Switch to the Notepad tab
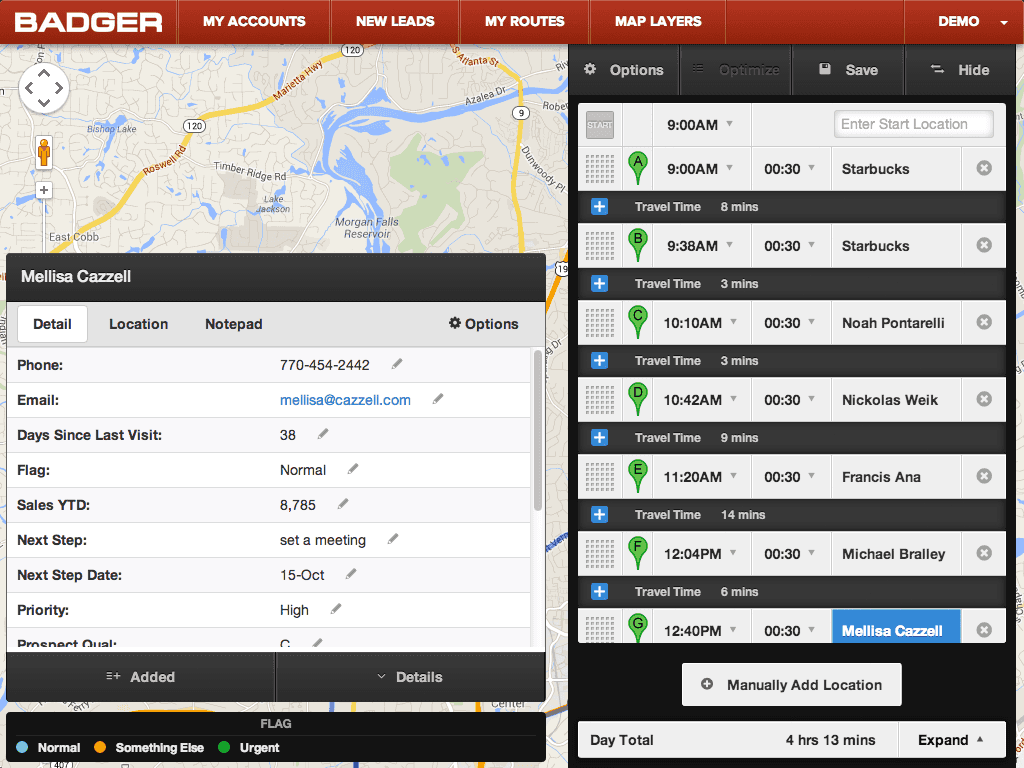Screen dimensions: 1024x768 coord(234,324)
